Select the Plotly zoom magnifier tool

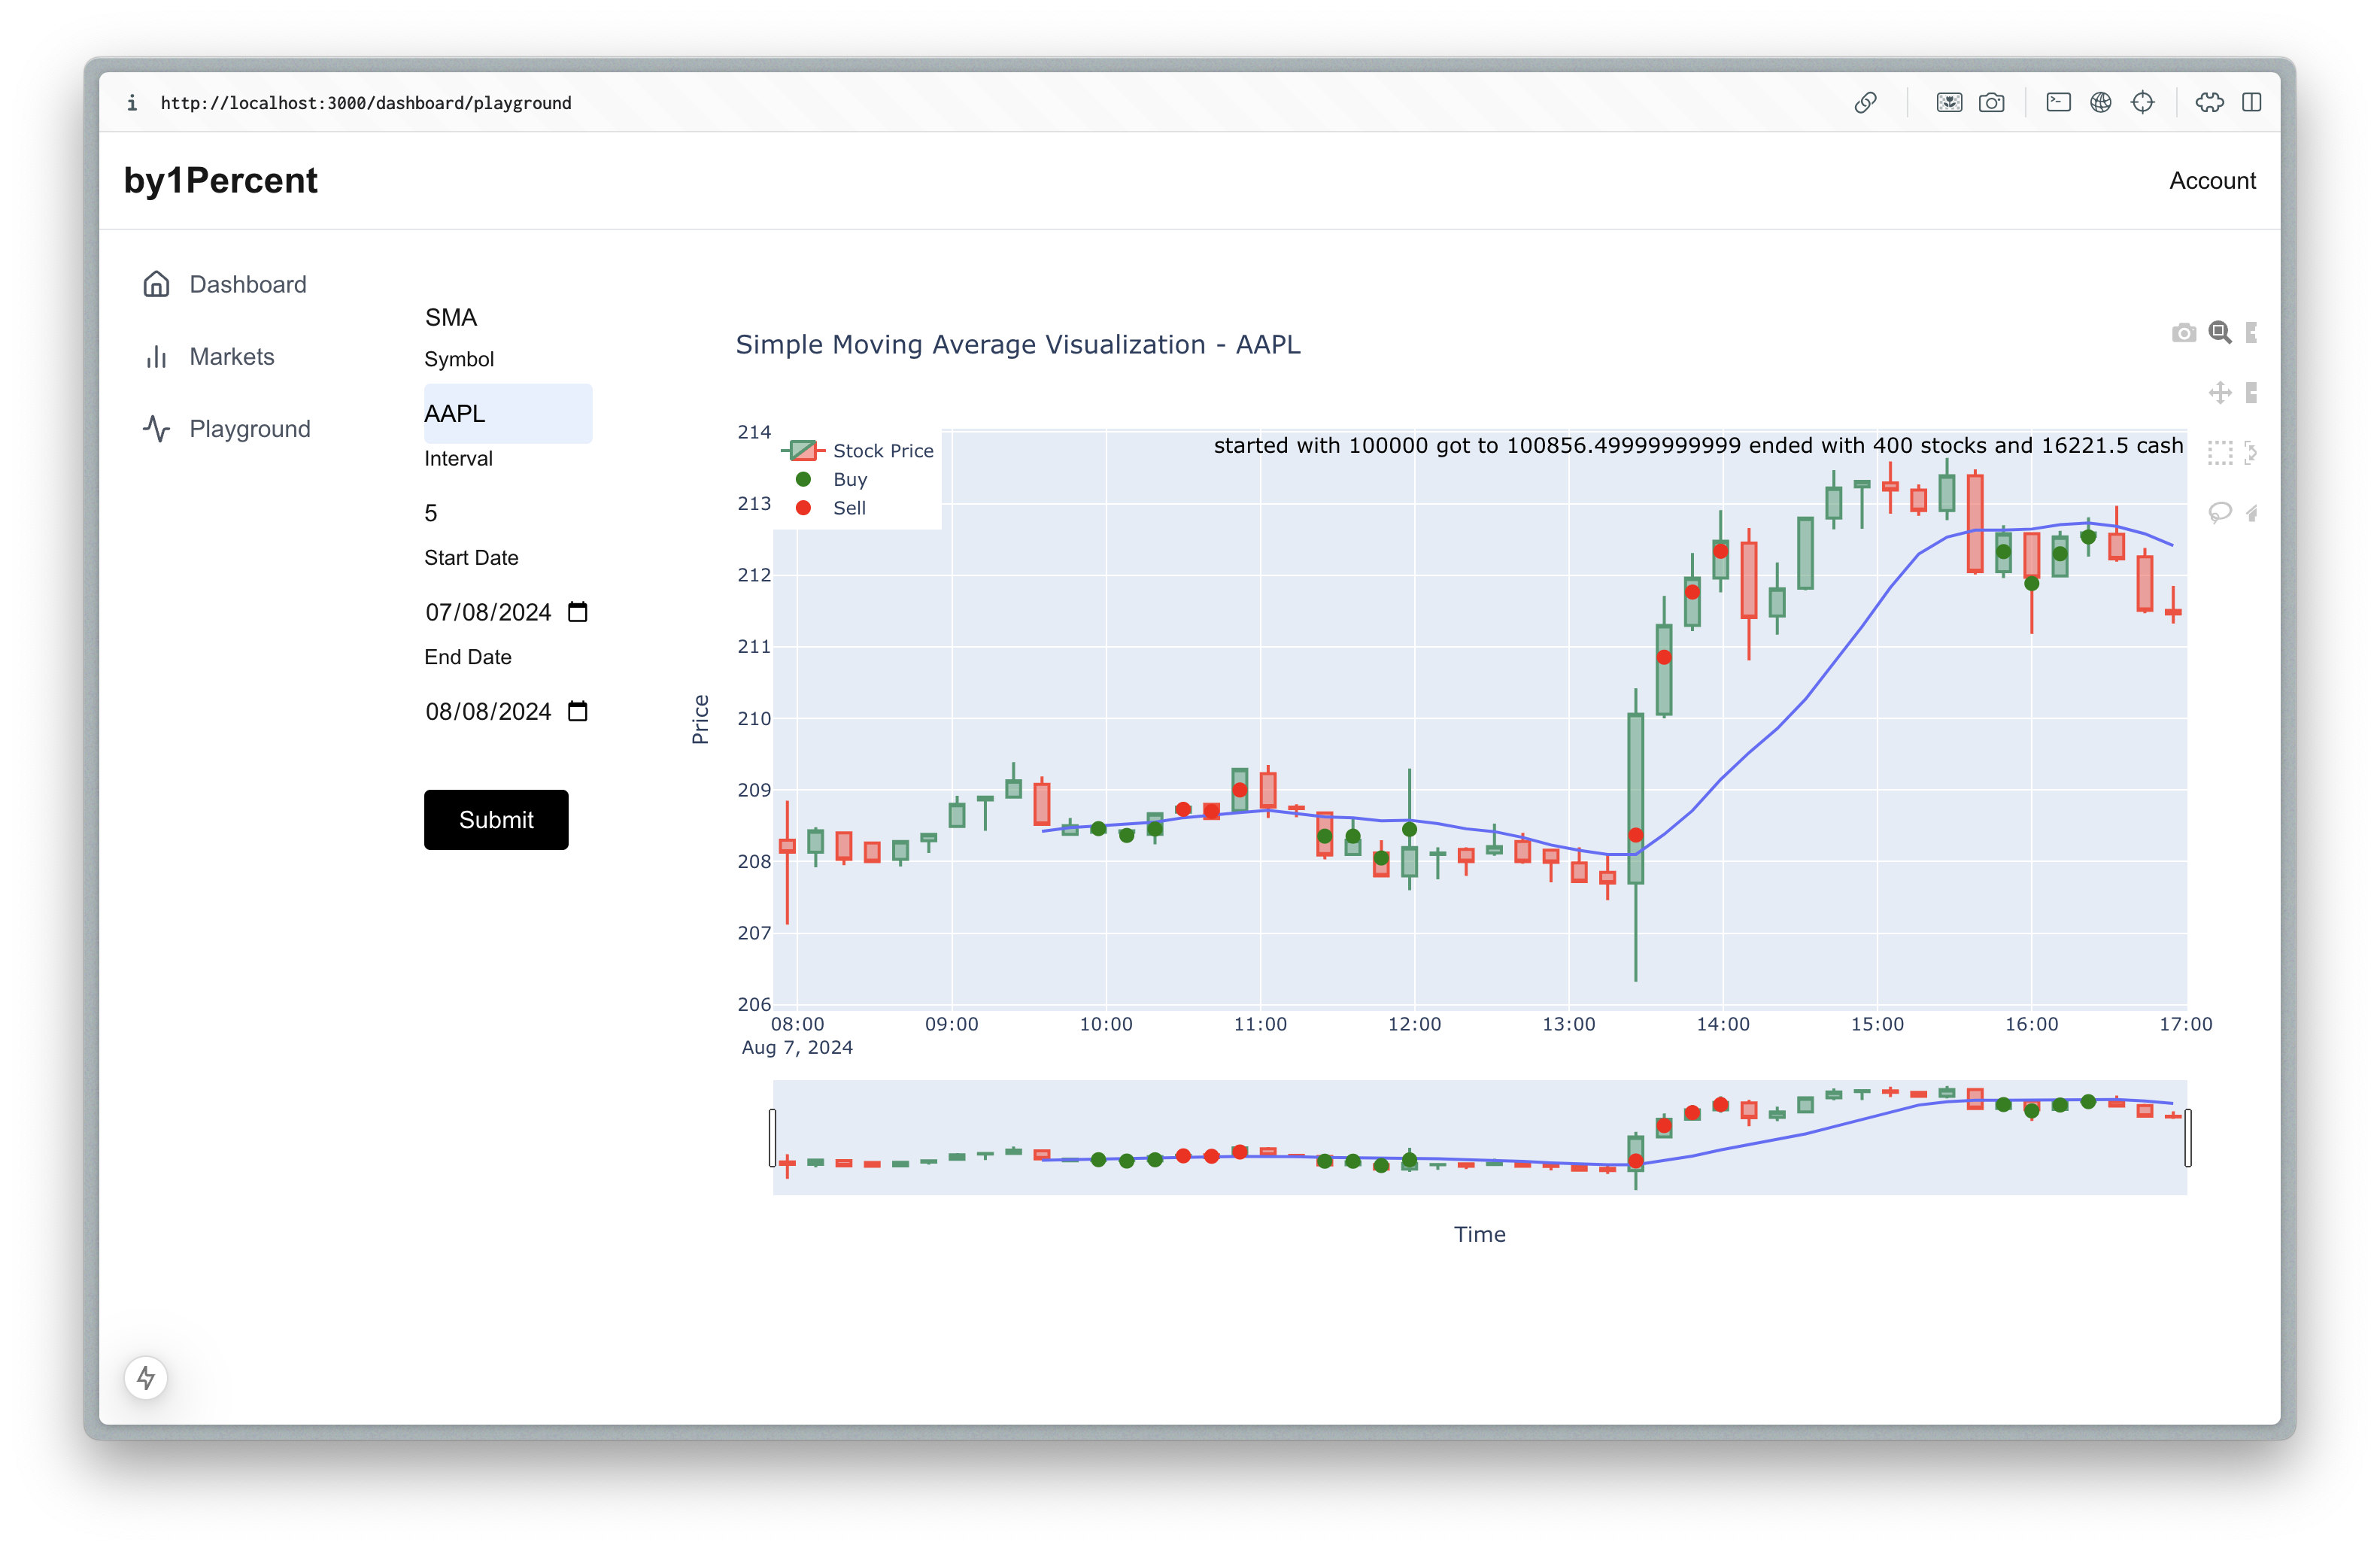tap(2219, 333)
